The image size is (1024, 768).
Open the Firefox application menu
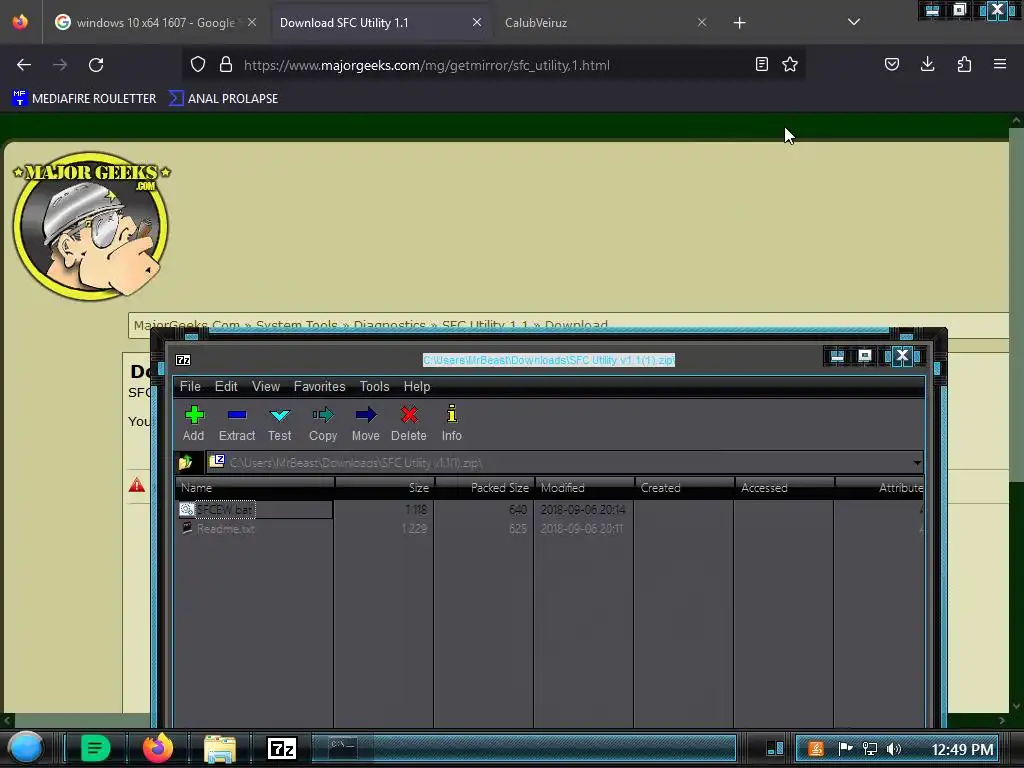[x=1000, y=64]
